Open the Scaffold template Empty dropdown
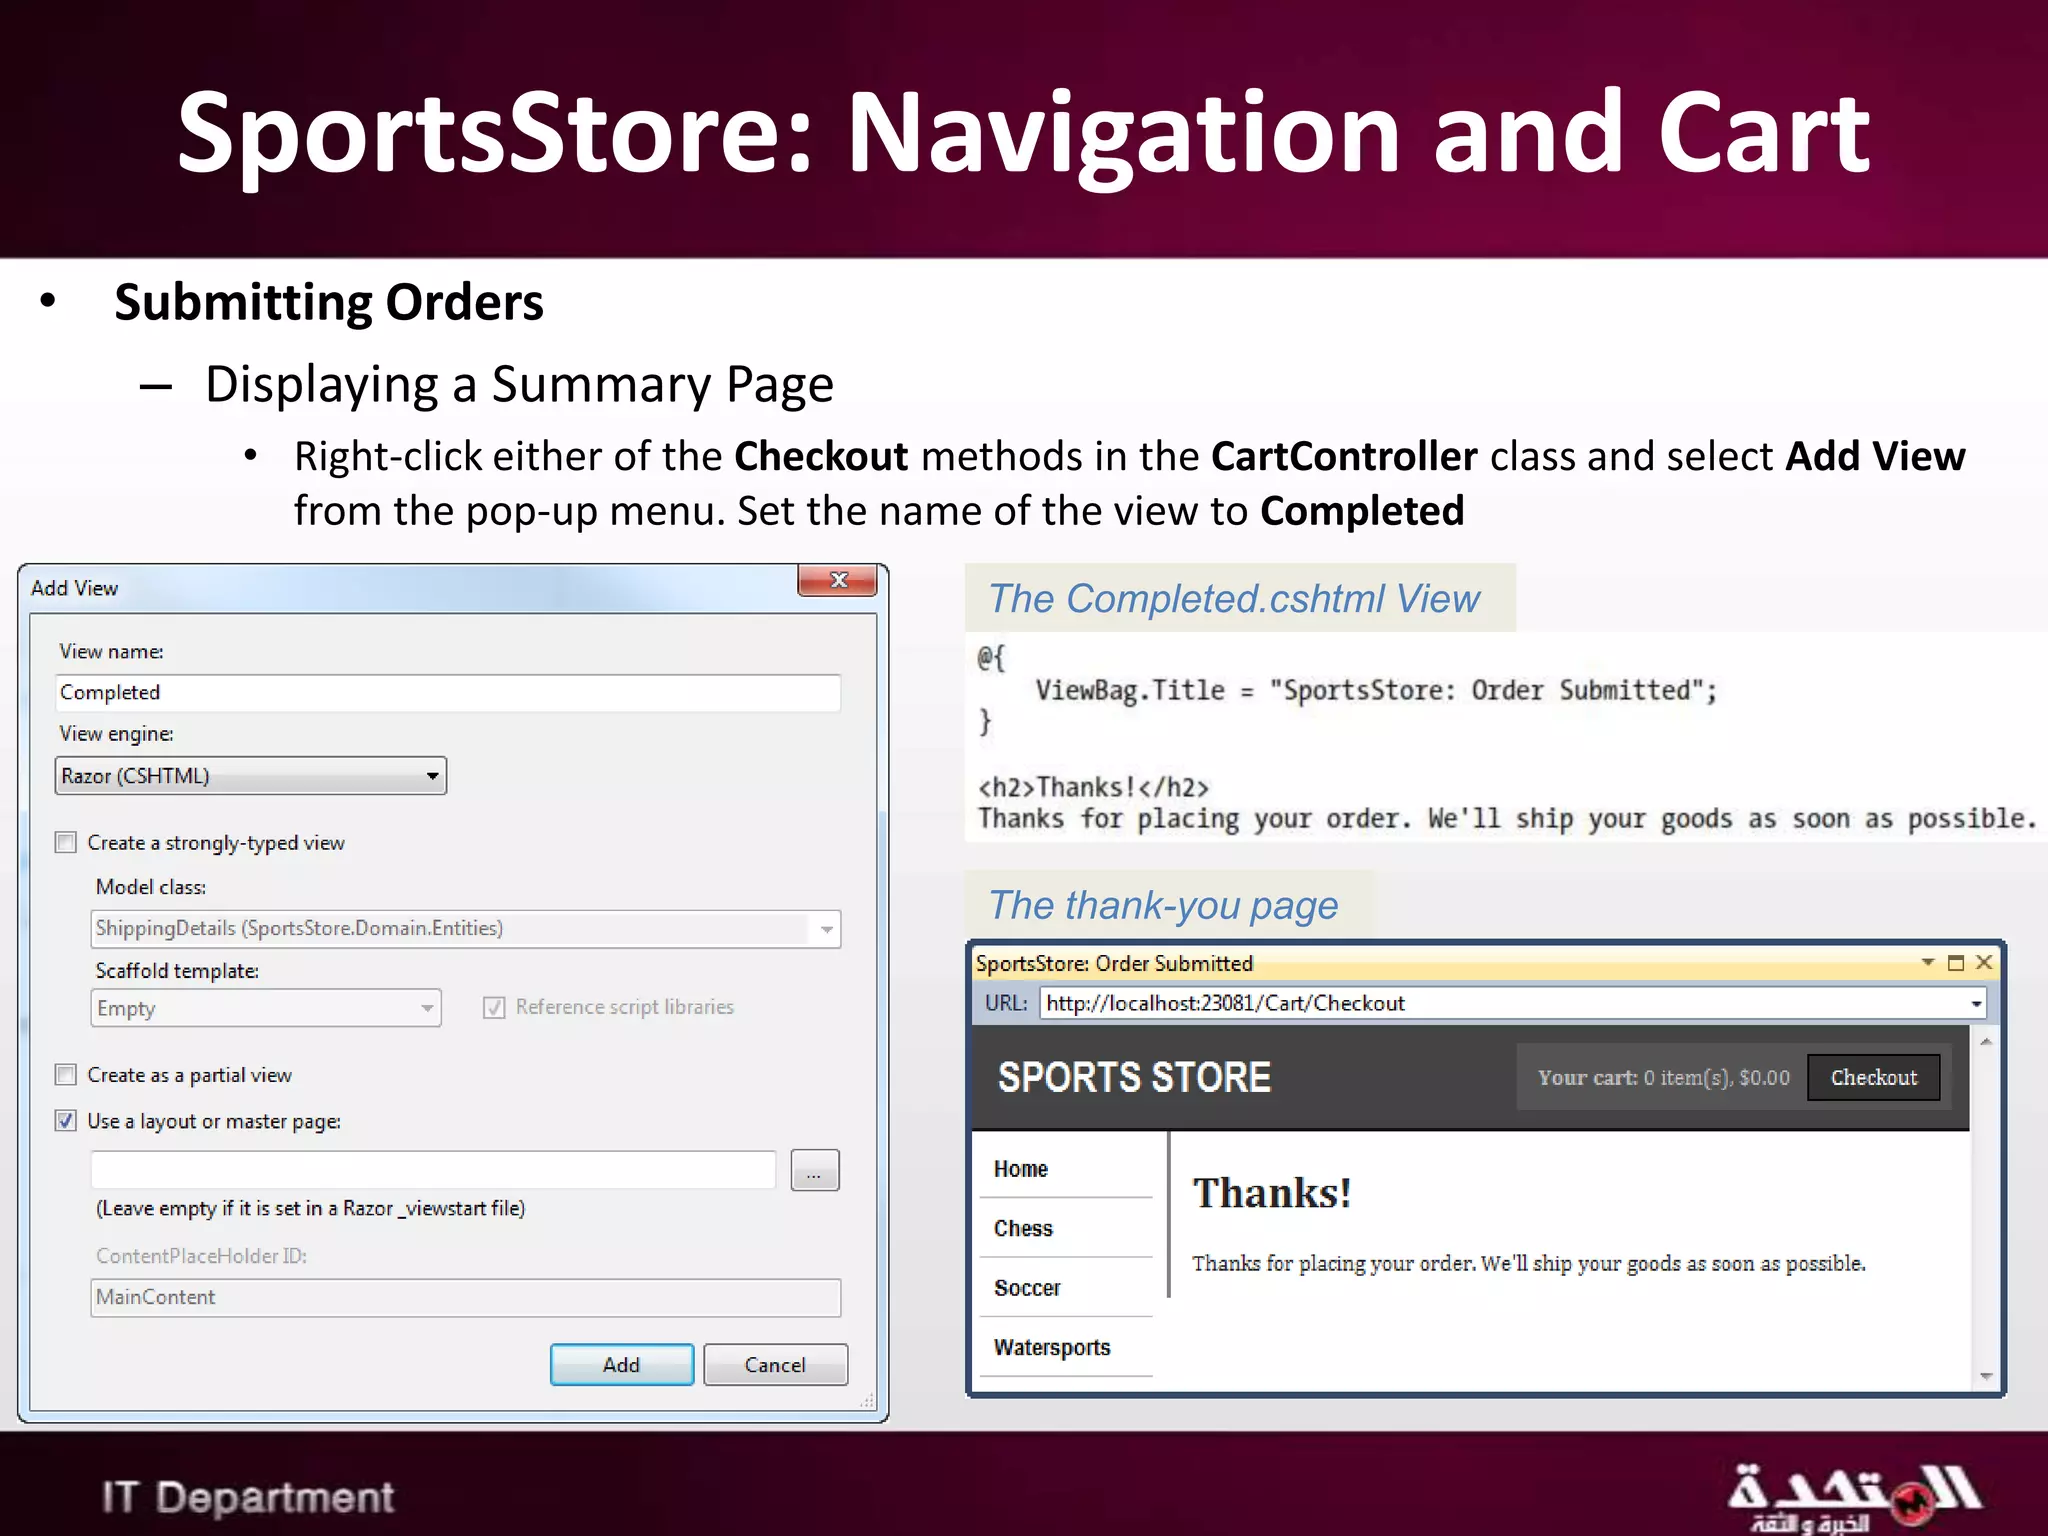 (x=266, y=1008)
